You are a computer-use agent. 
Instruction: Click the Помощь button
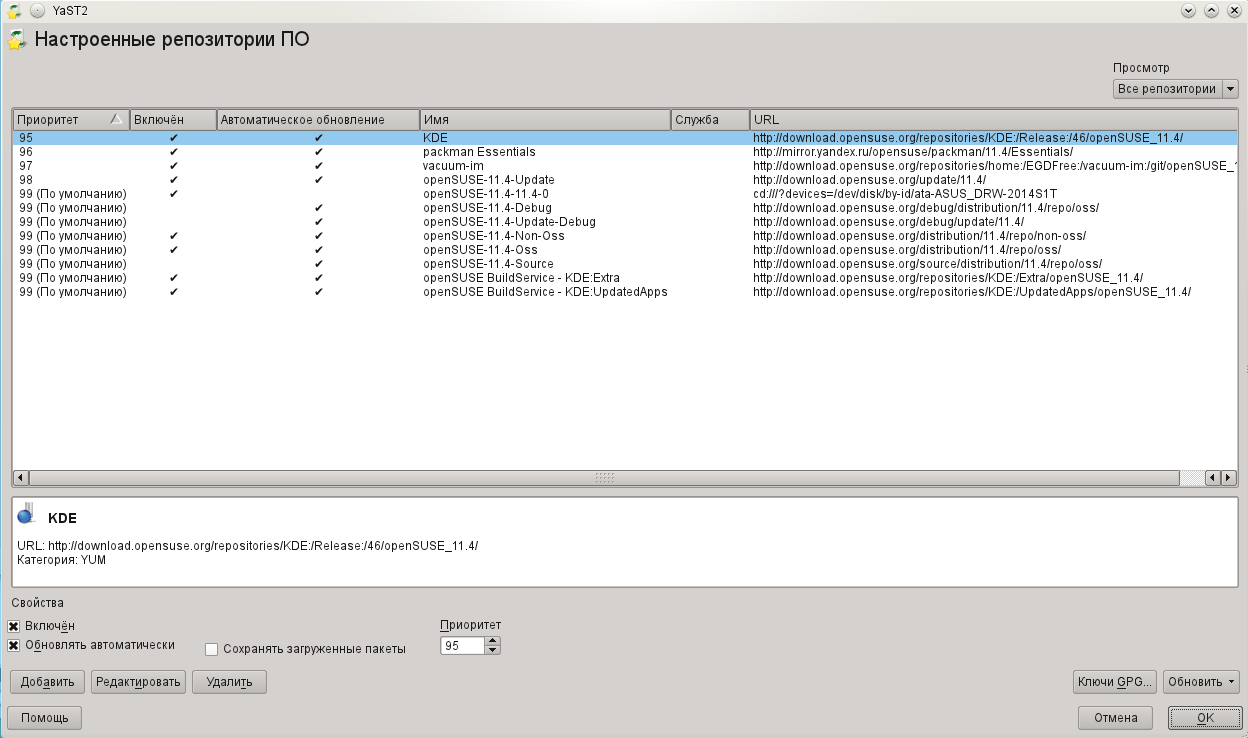(45, 717)
